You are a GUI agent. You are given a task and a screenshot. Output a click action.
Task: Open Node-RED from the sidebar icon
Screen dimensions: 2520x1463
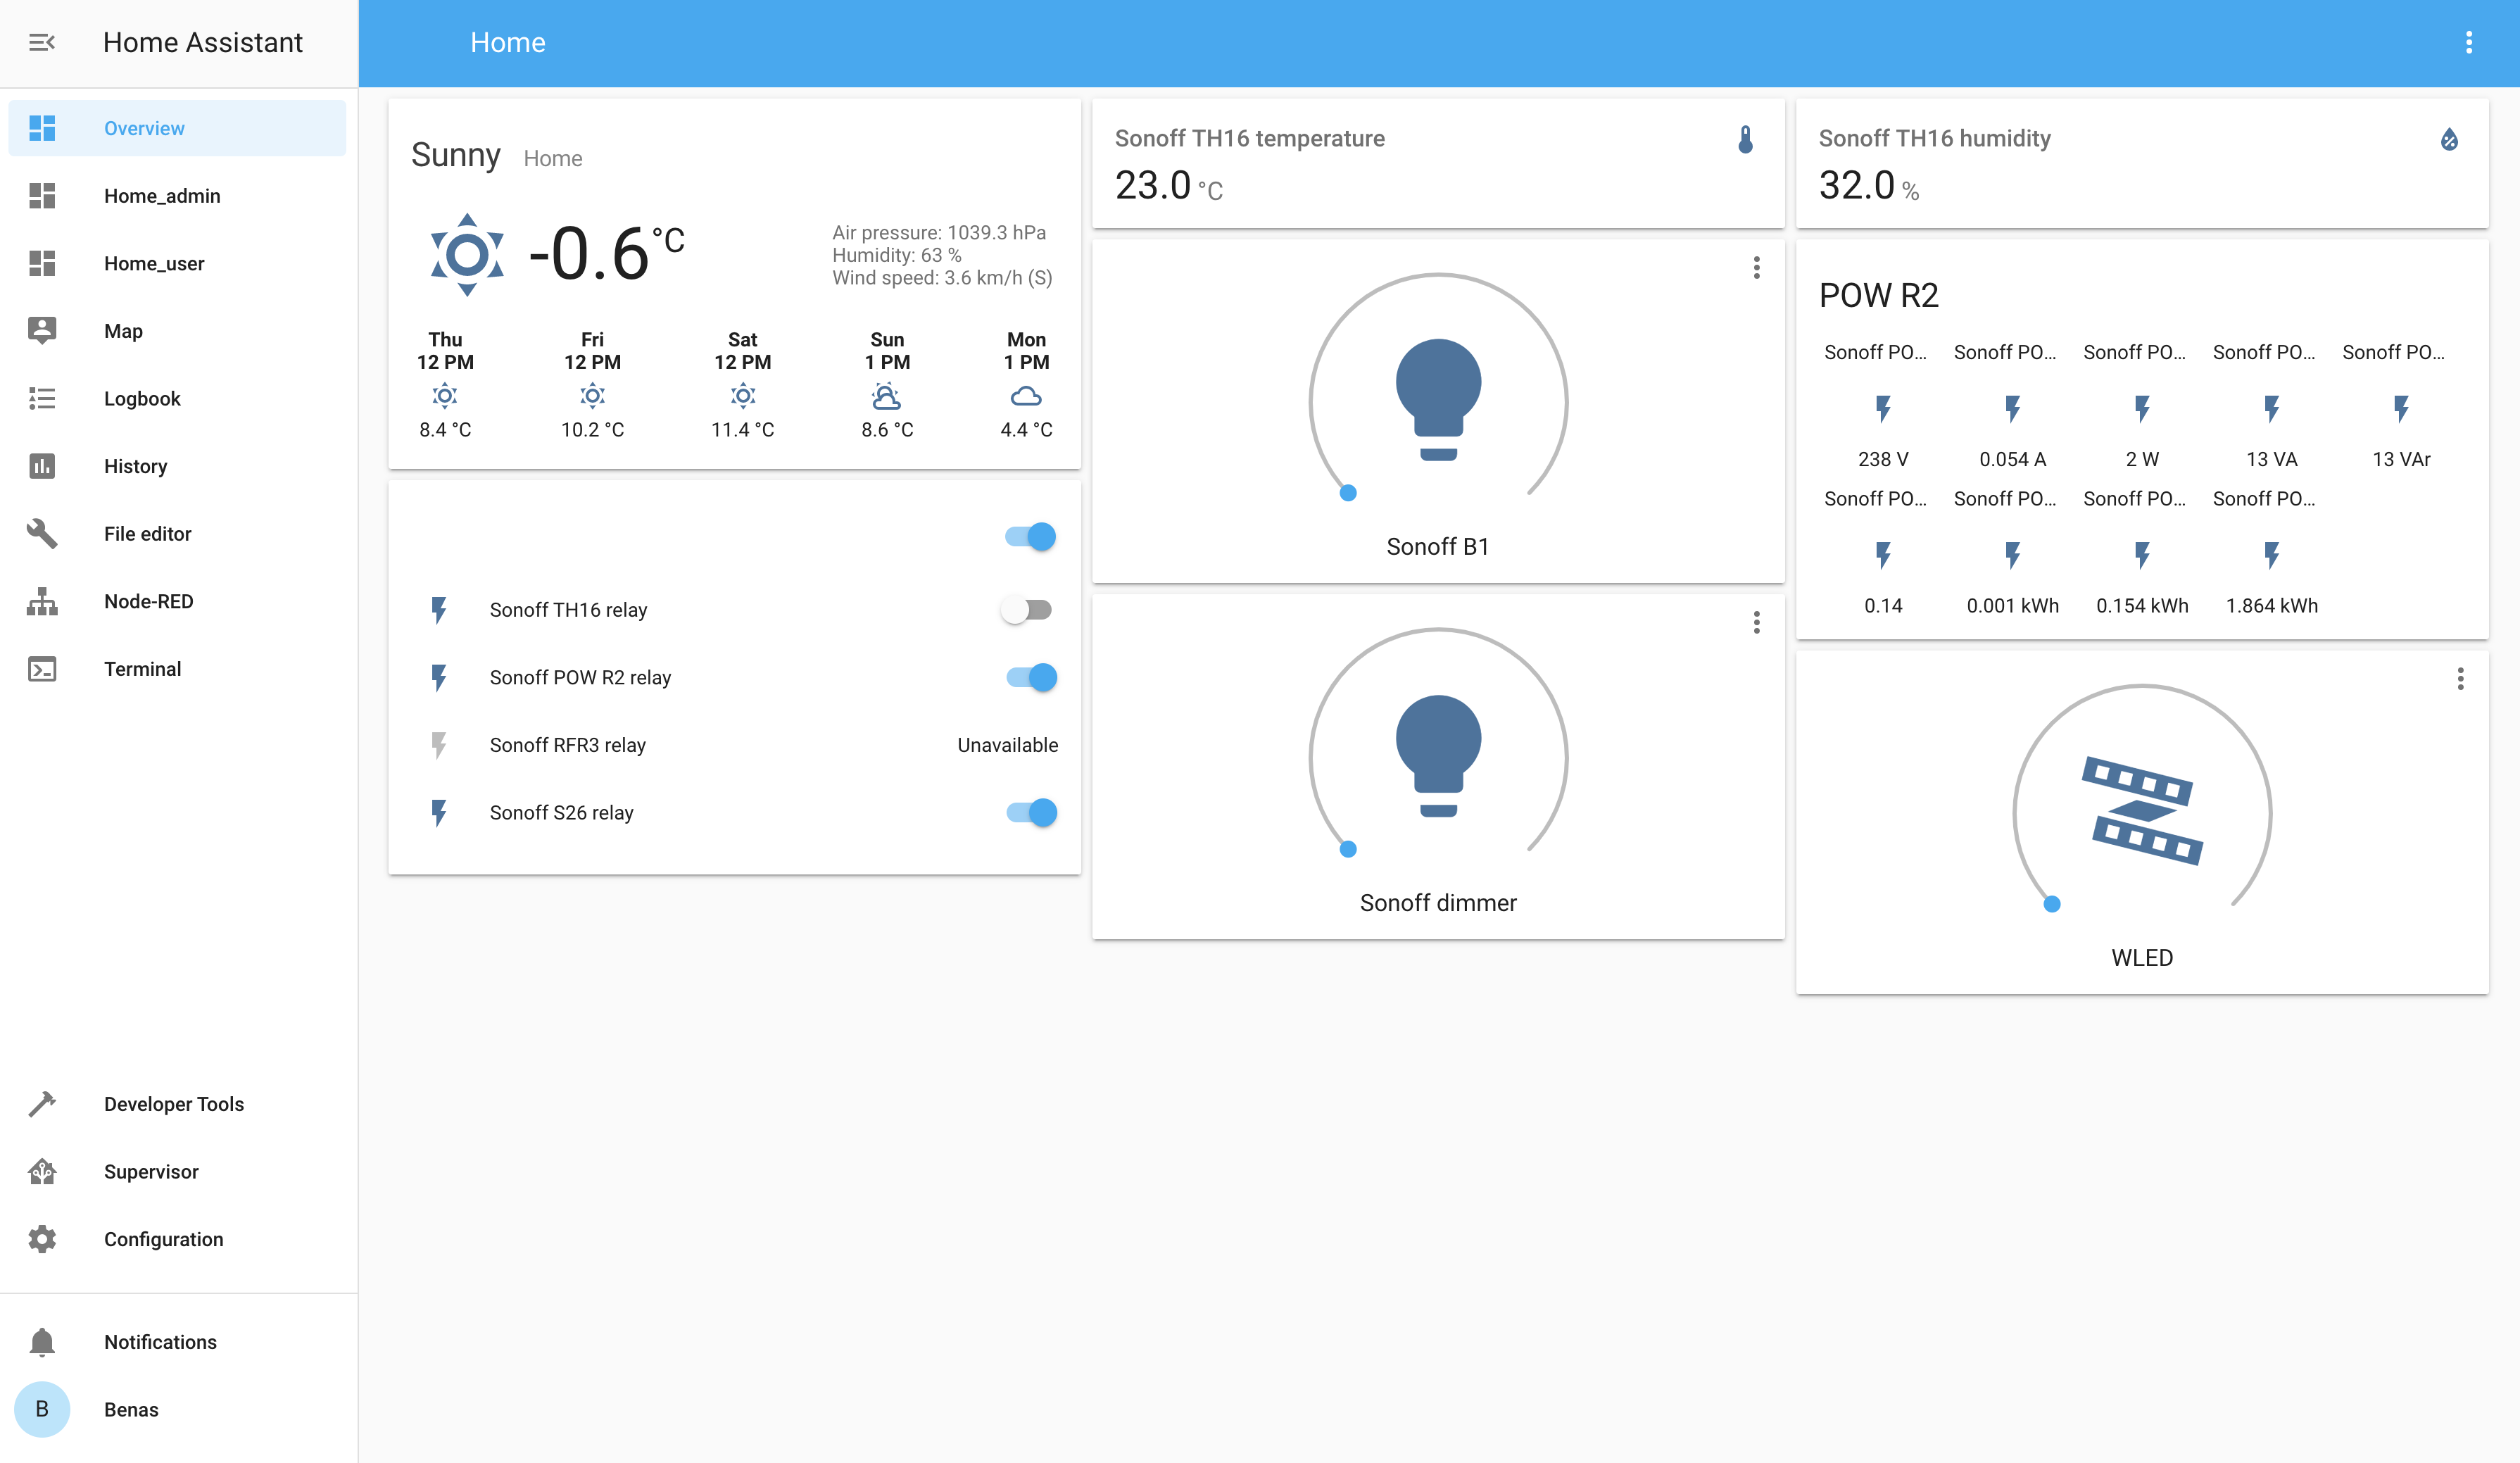pos(42,601)
